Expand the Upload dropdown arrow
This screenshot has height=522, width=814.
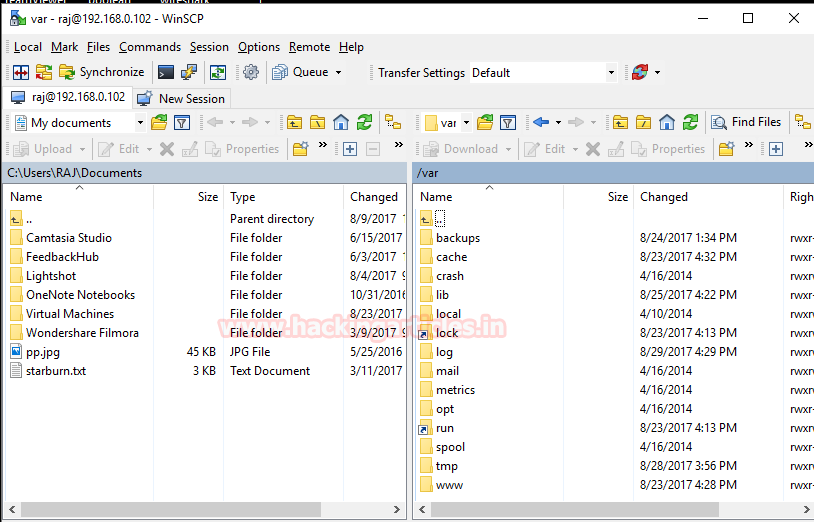pos(82,149)
